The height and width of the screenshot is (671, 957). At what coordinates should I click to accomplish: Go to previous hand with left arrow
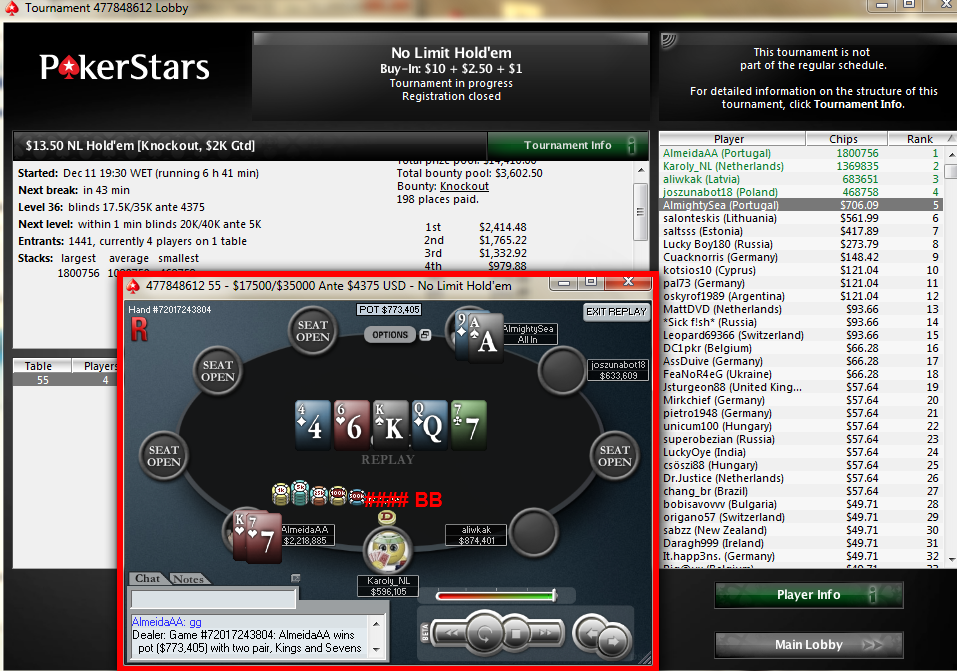pos(590,633)
